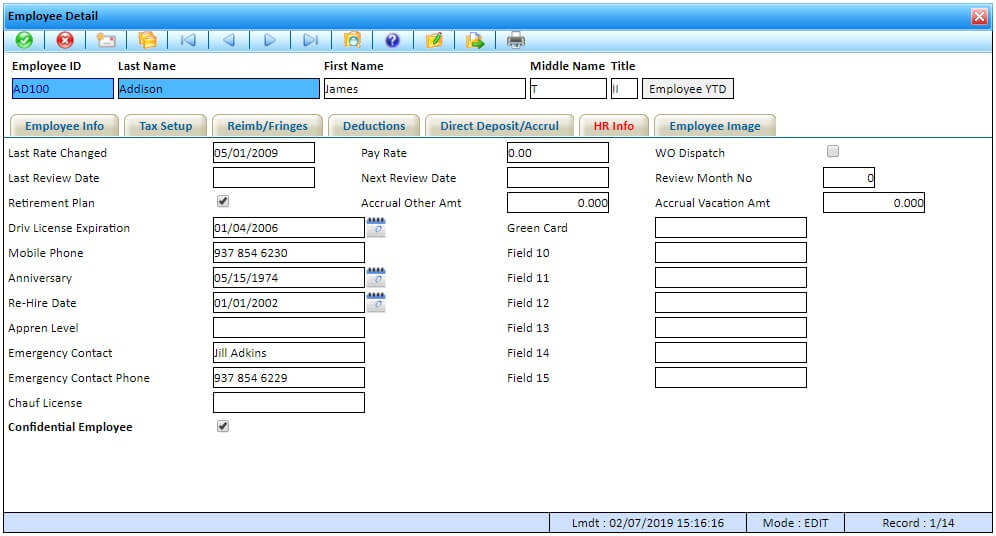The height and width of the screenshot is (536, 996).
Task: Open the Direct Deposit/Accrul tab
Action: click(500, 126)
